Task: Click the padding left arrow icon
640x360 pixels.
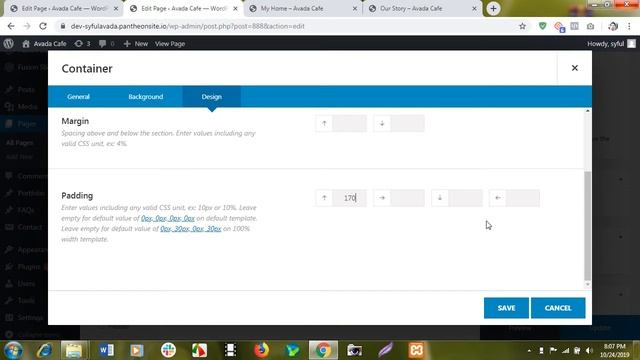Action: (498, 198)
